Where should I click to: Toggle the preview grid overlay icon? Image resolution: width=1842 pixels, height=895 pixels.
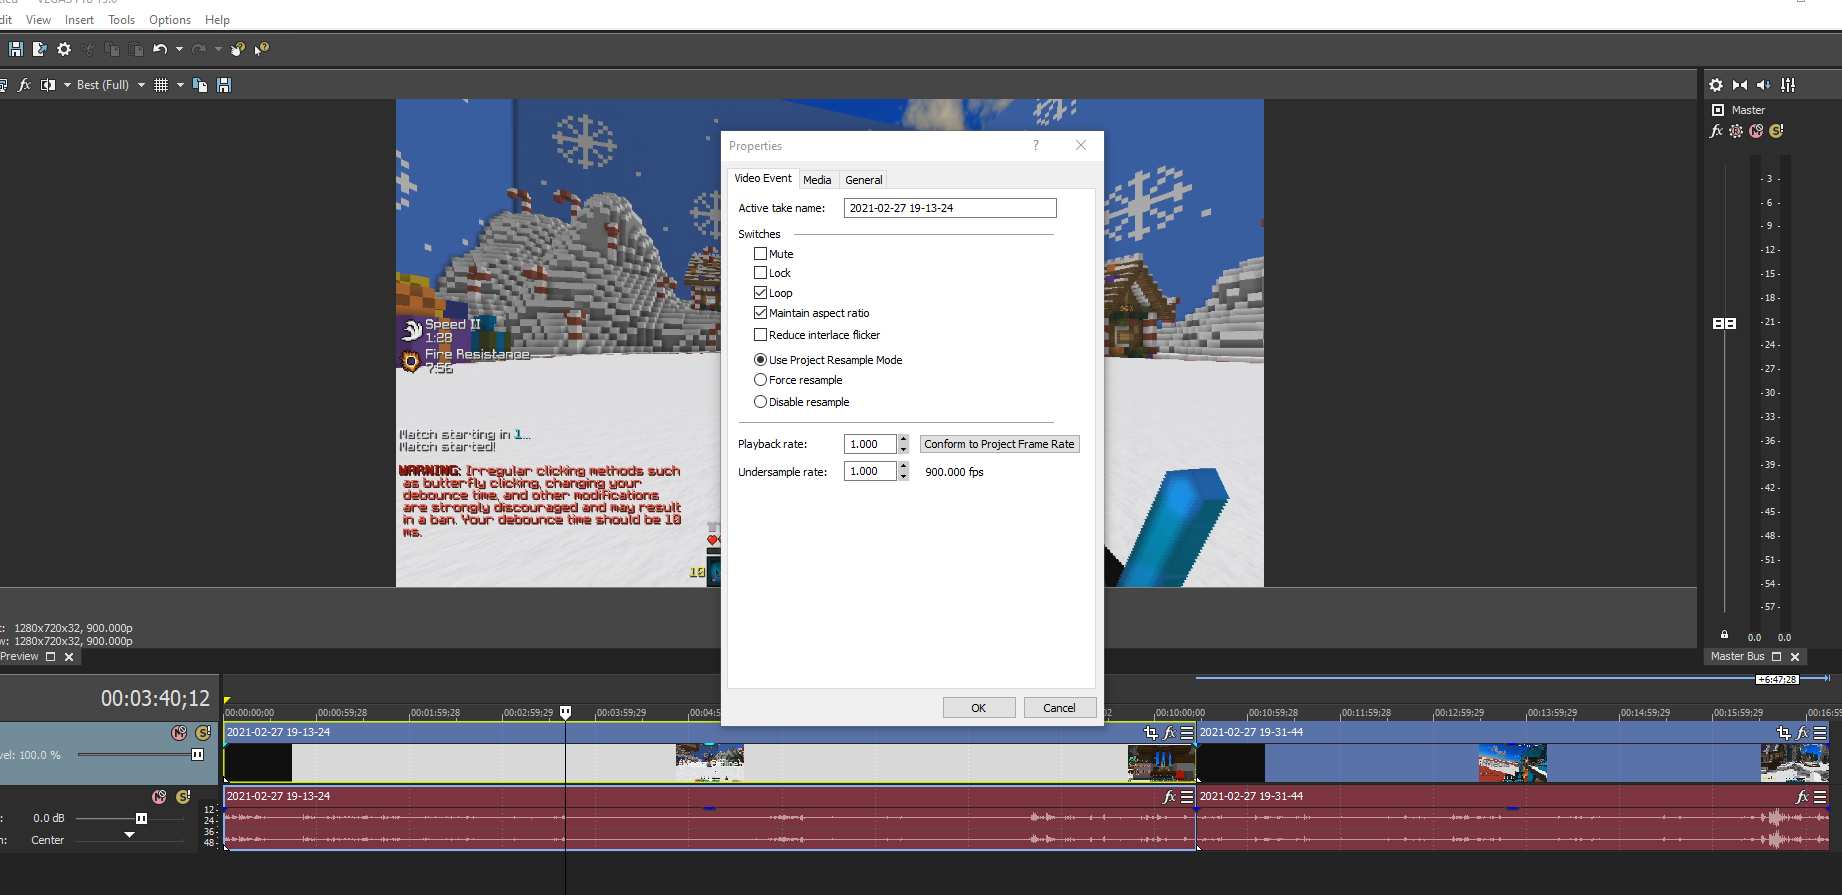161,85
